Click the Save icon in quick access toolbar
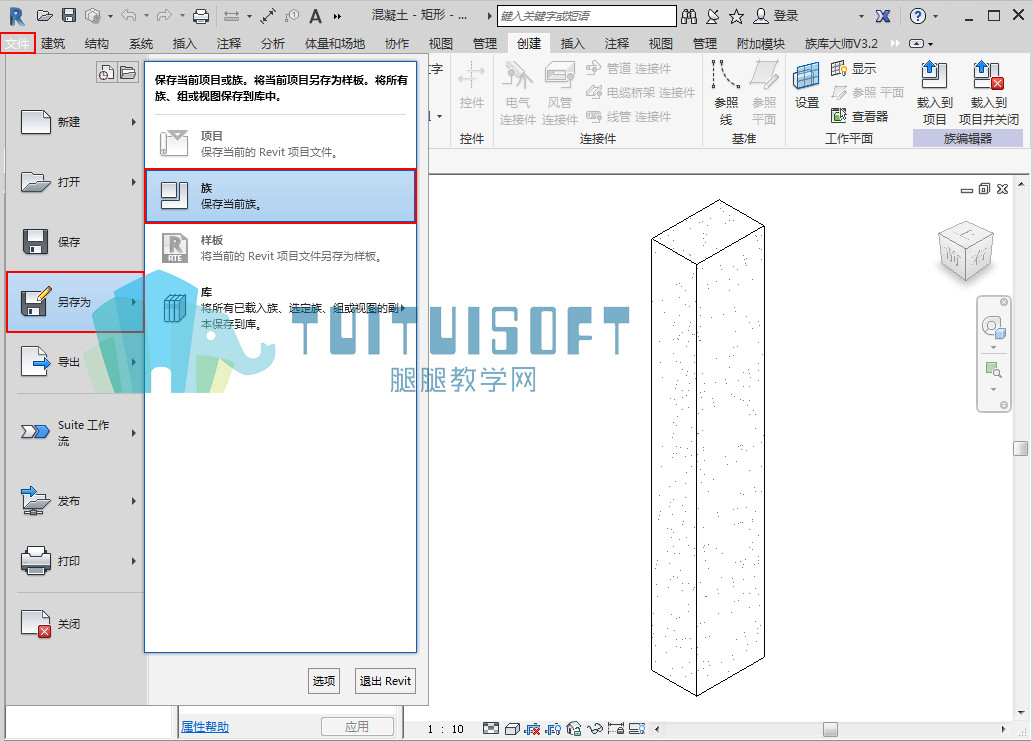The height and width of the screenshot is (741, 1033). pos(69,15)
